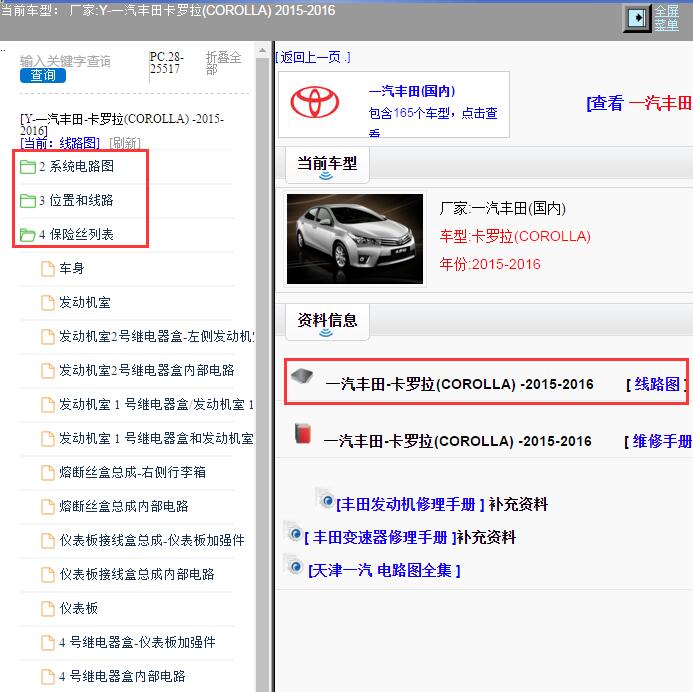Click icon beside 丰田变速器修理手册 link
Image resolution: width=693 pixels, height=692 pixels.
[293, 532]
